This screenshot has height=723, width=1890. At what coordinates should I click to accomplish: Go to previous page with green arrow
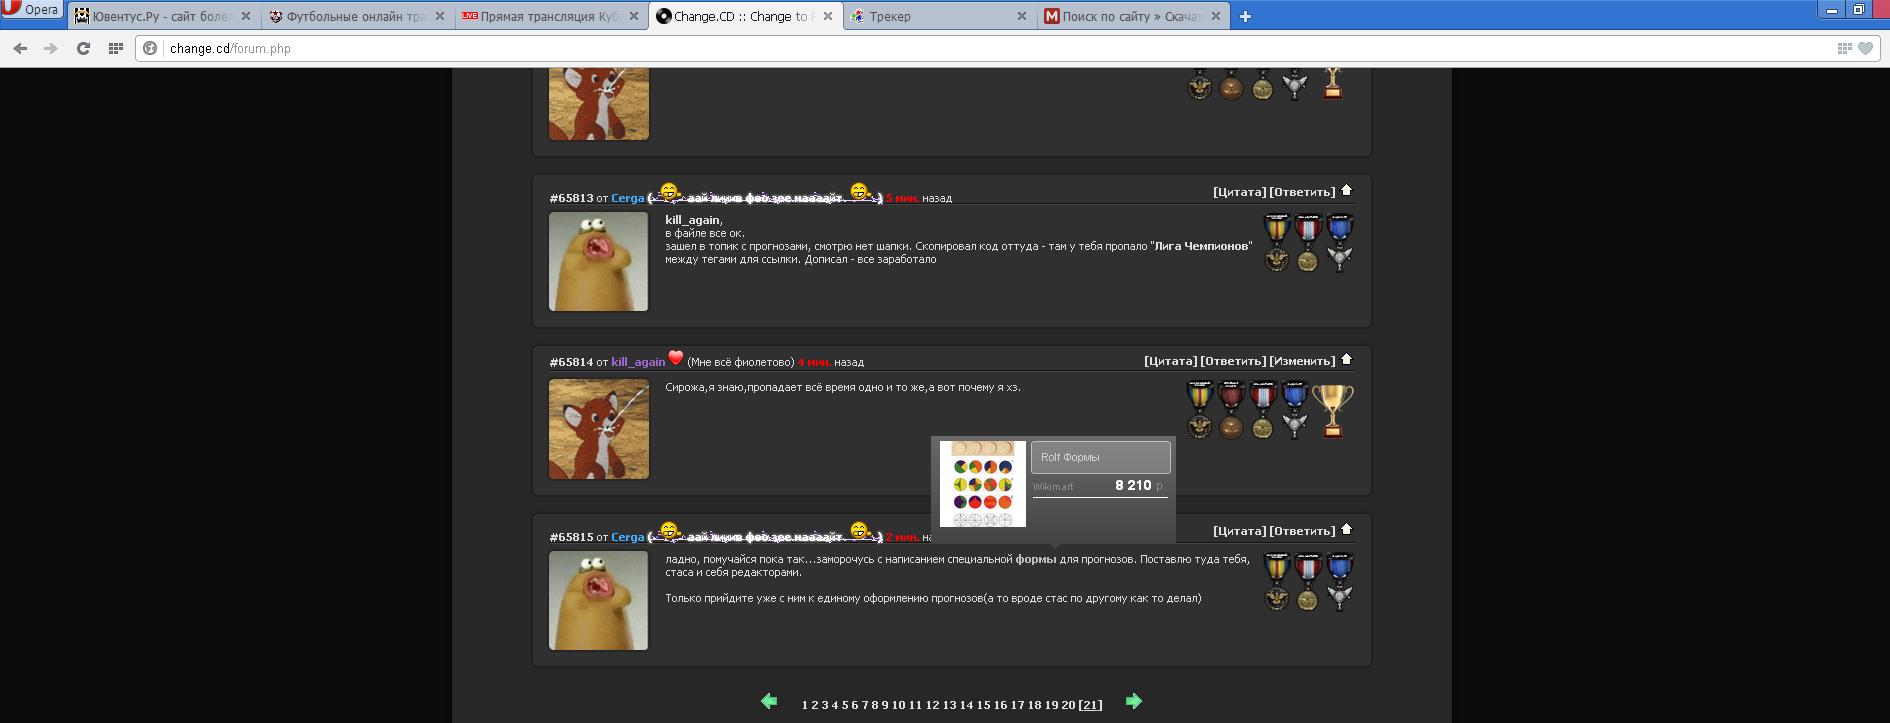coord(769,702)
